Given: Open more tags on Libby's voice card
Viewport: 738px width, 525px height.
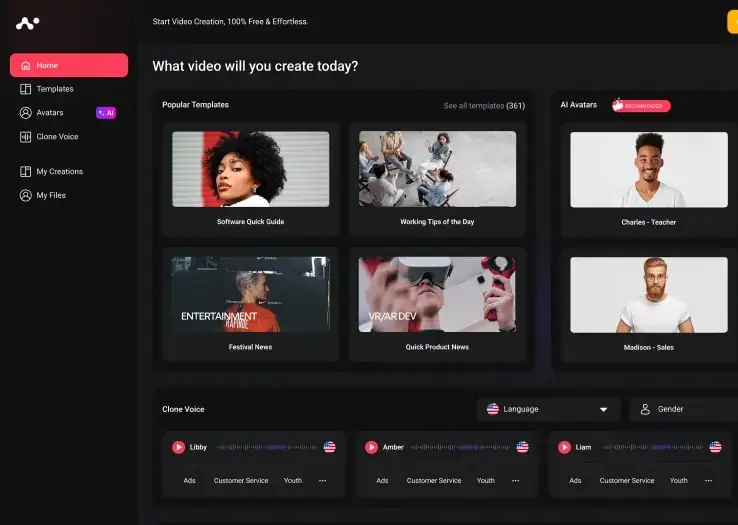Looking at the screenshot, I should [x=322, y=481].
